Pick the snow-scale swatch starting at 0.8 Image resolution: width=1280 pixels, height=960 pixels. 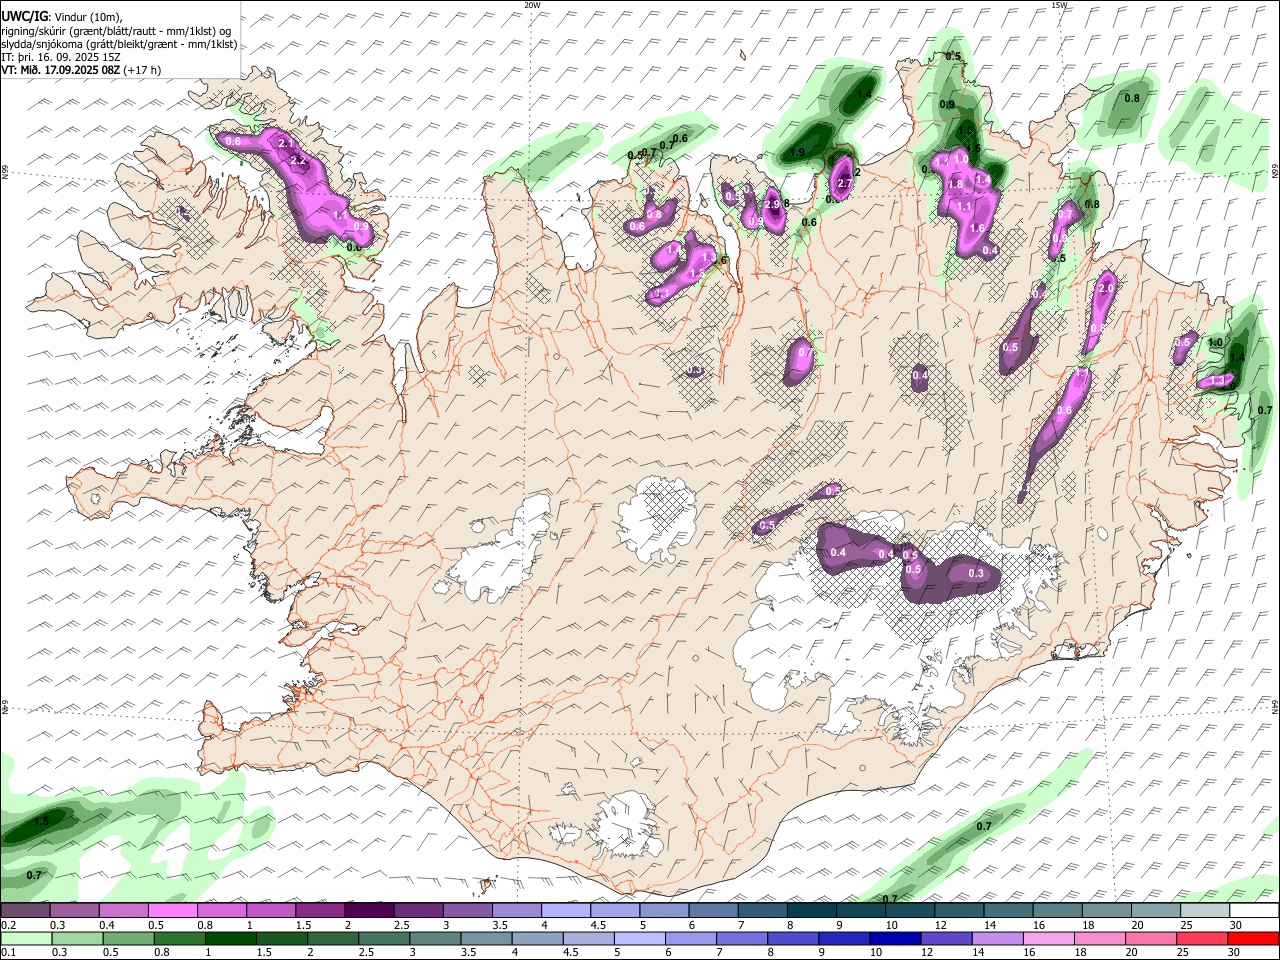222,911
